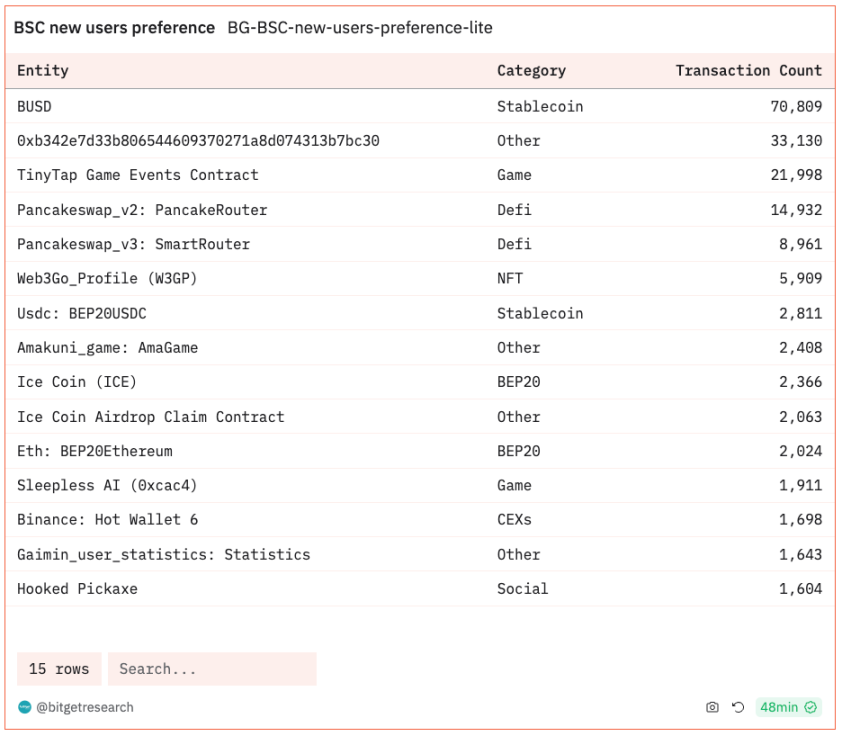Open the BSC new users preference title
The image size is (842, 736).
[114, 28]
